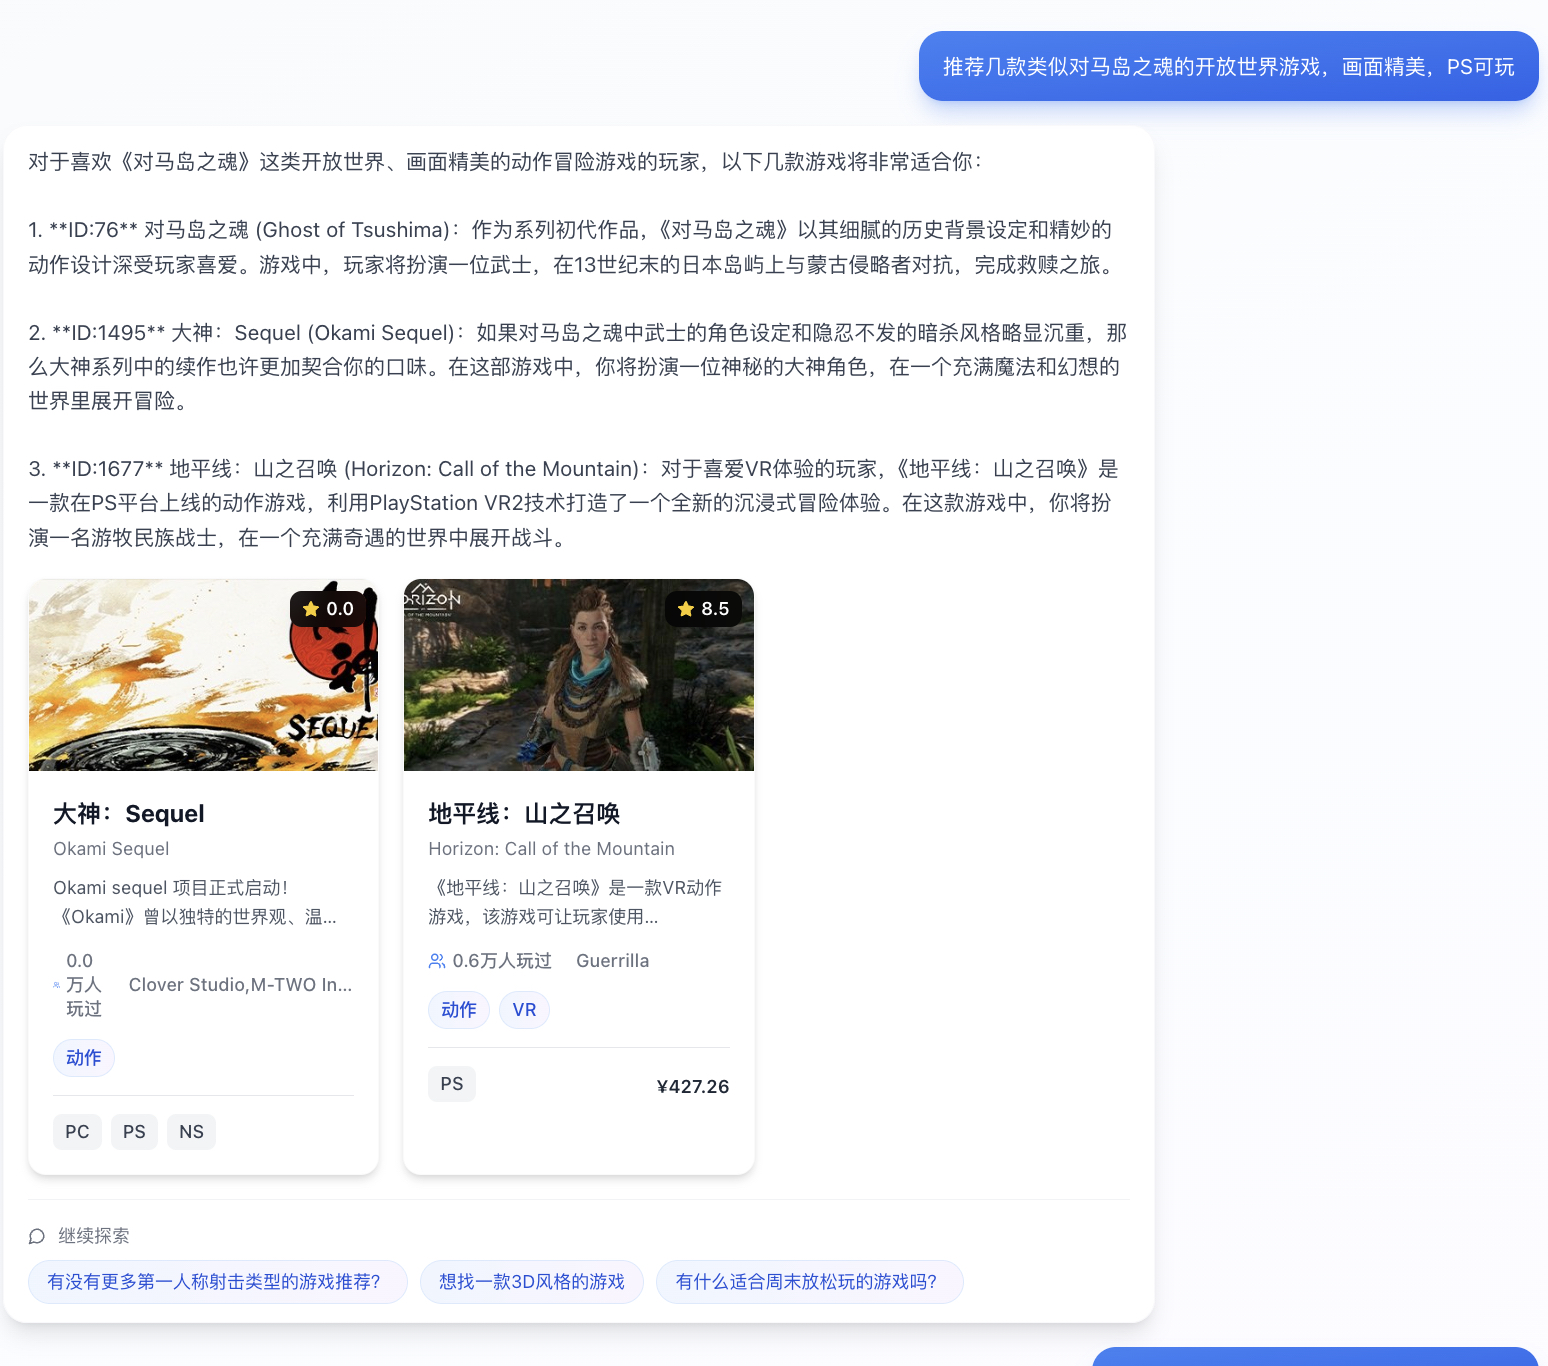Select the 动作 tag on the Okami card

click(83, 1057)
